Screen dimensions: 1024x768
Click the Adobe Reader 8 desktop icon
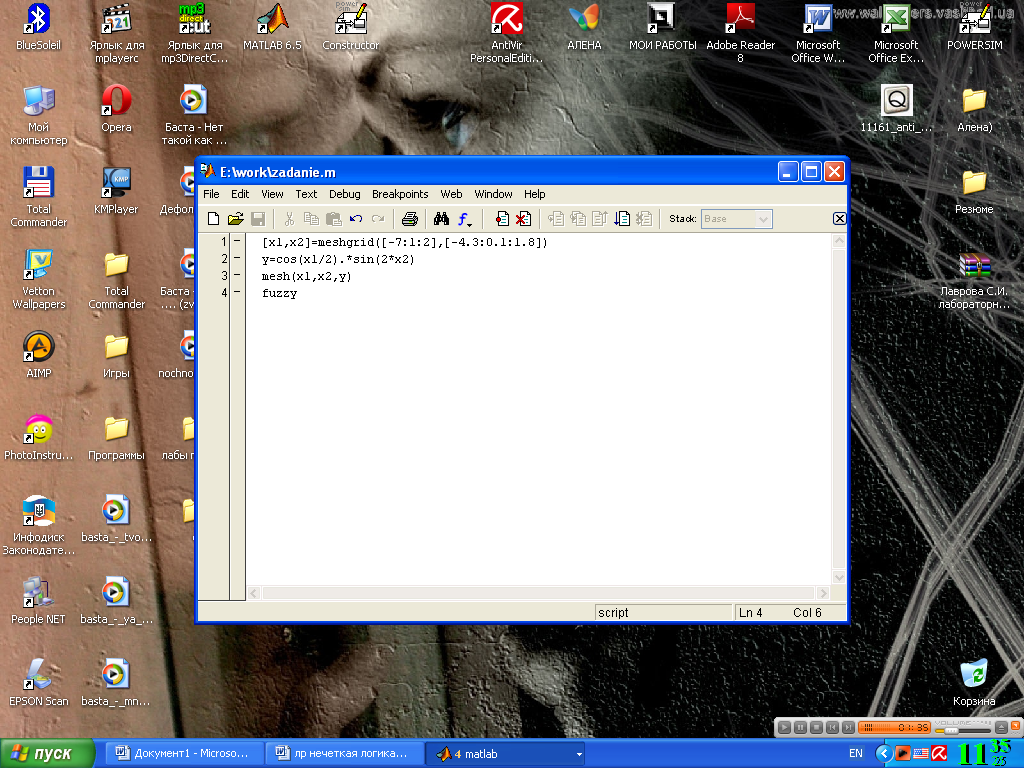pyautogui.click(x=740, y=33)
